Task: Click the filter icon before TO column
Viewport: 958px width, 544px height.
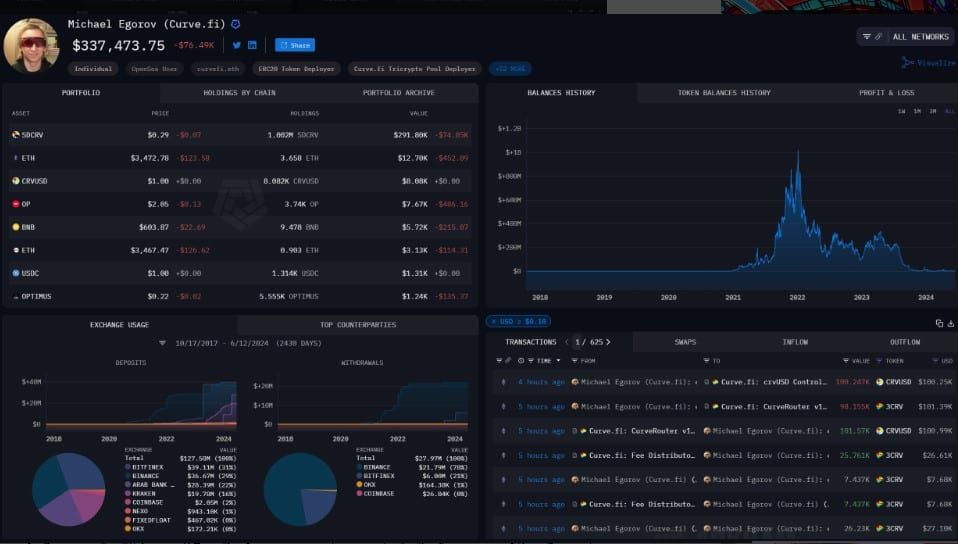Action: [707, 361]
